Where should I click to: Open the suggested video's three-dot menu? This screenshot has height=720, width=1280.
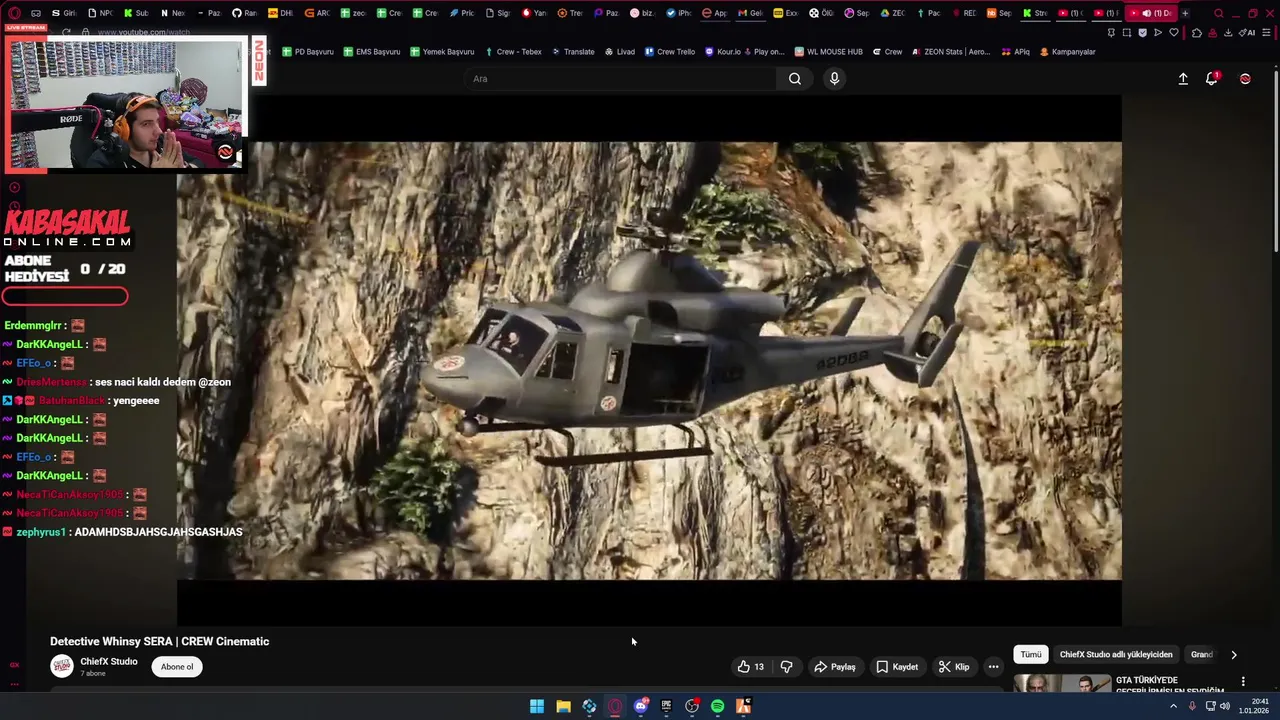coord(1243,682)
